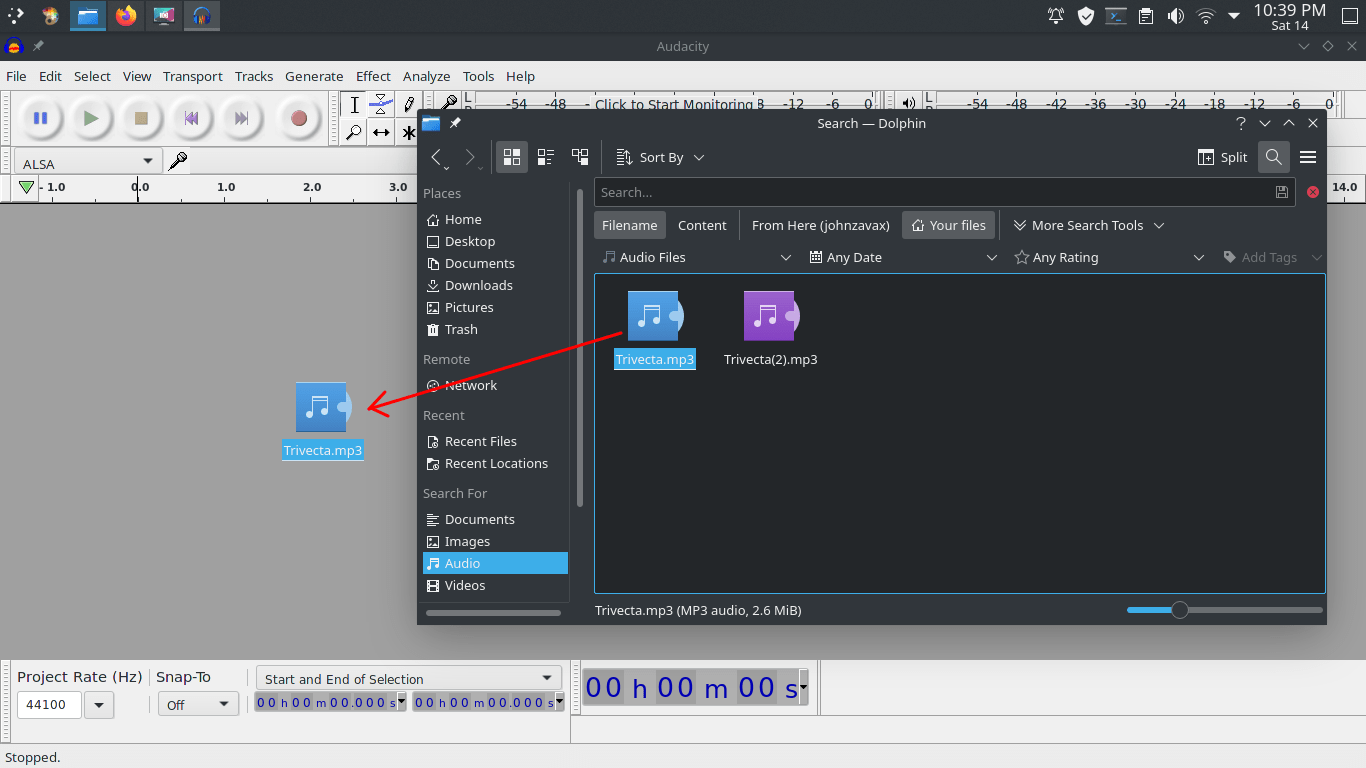Close search with red X icon
The height and width of the screenshot is (768, 1366).
[x=1313, y=192]
